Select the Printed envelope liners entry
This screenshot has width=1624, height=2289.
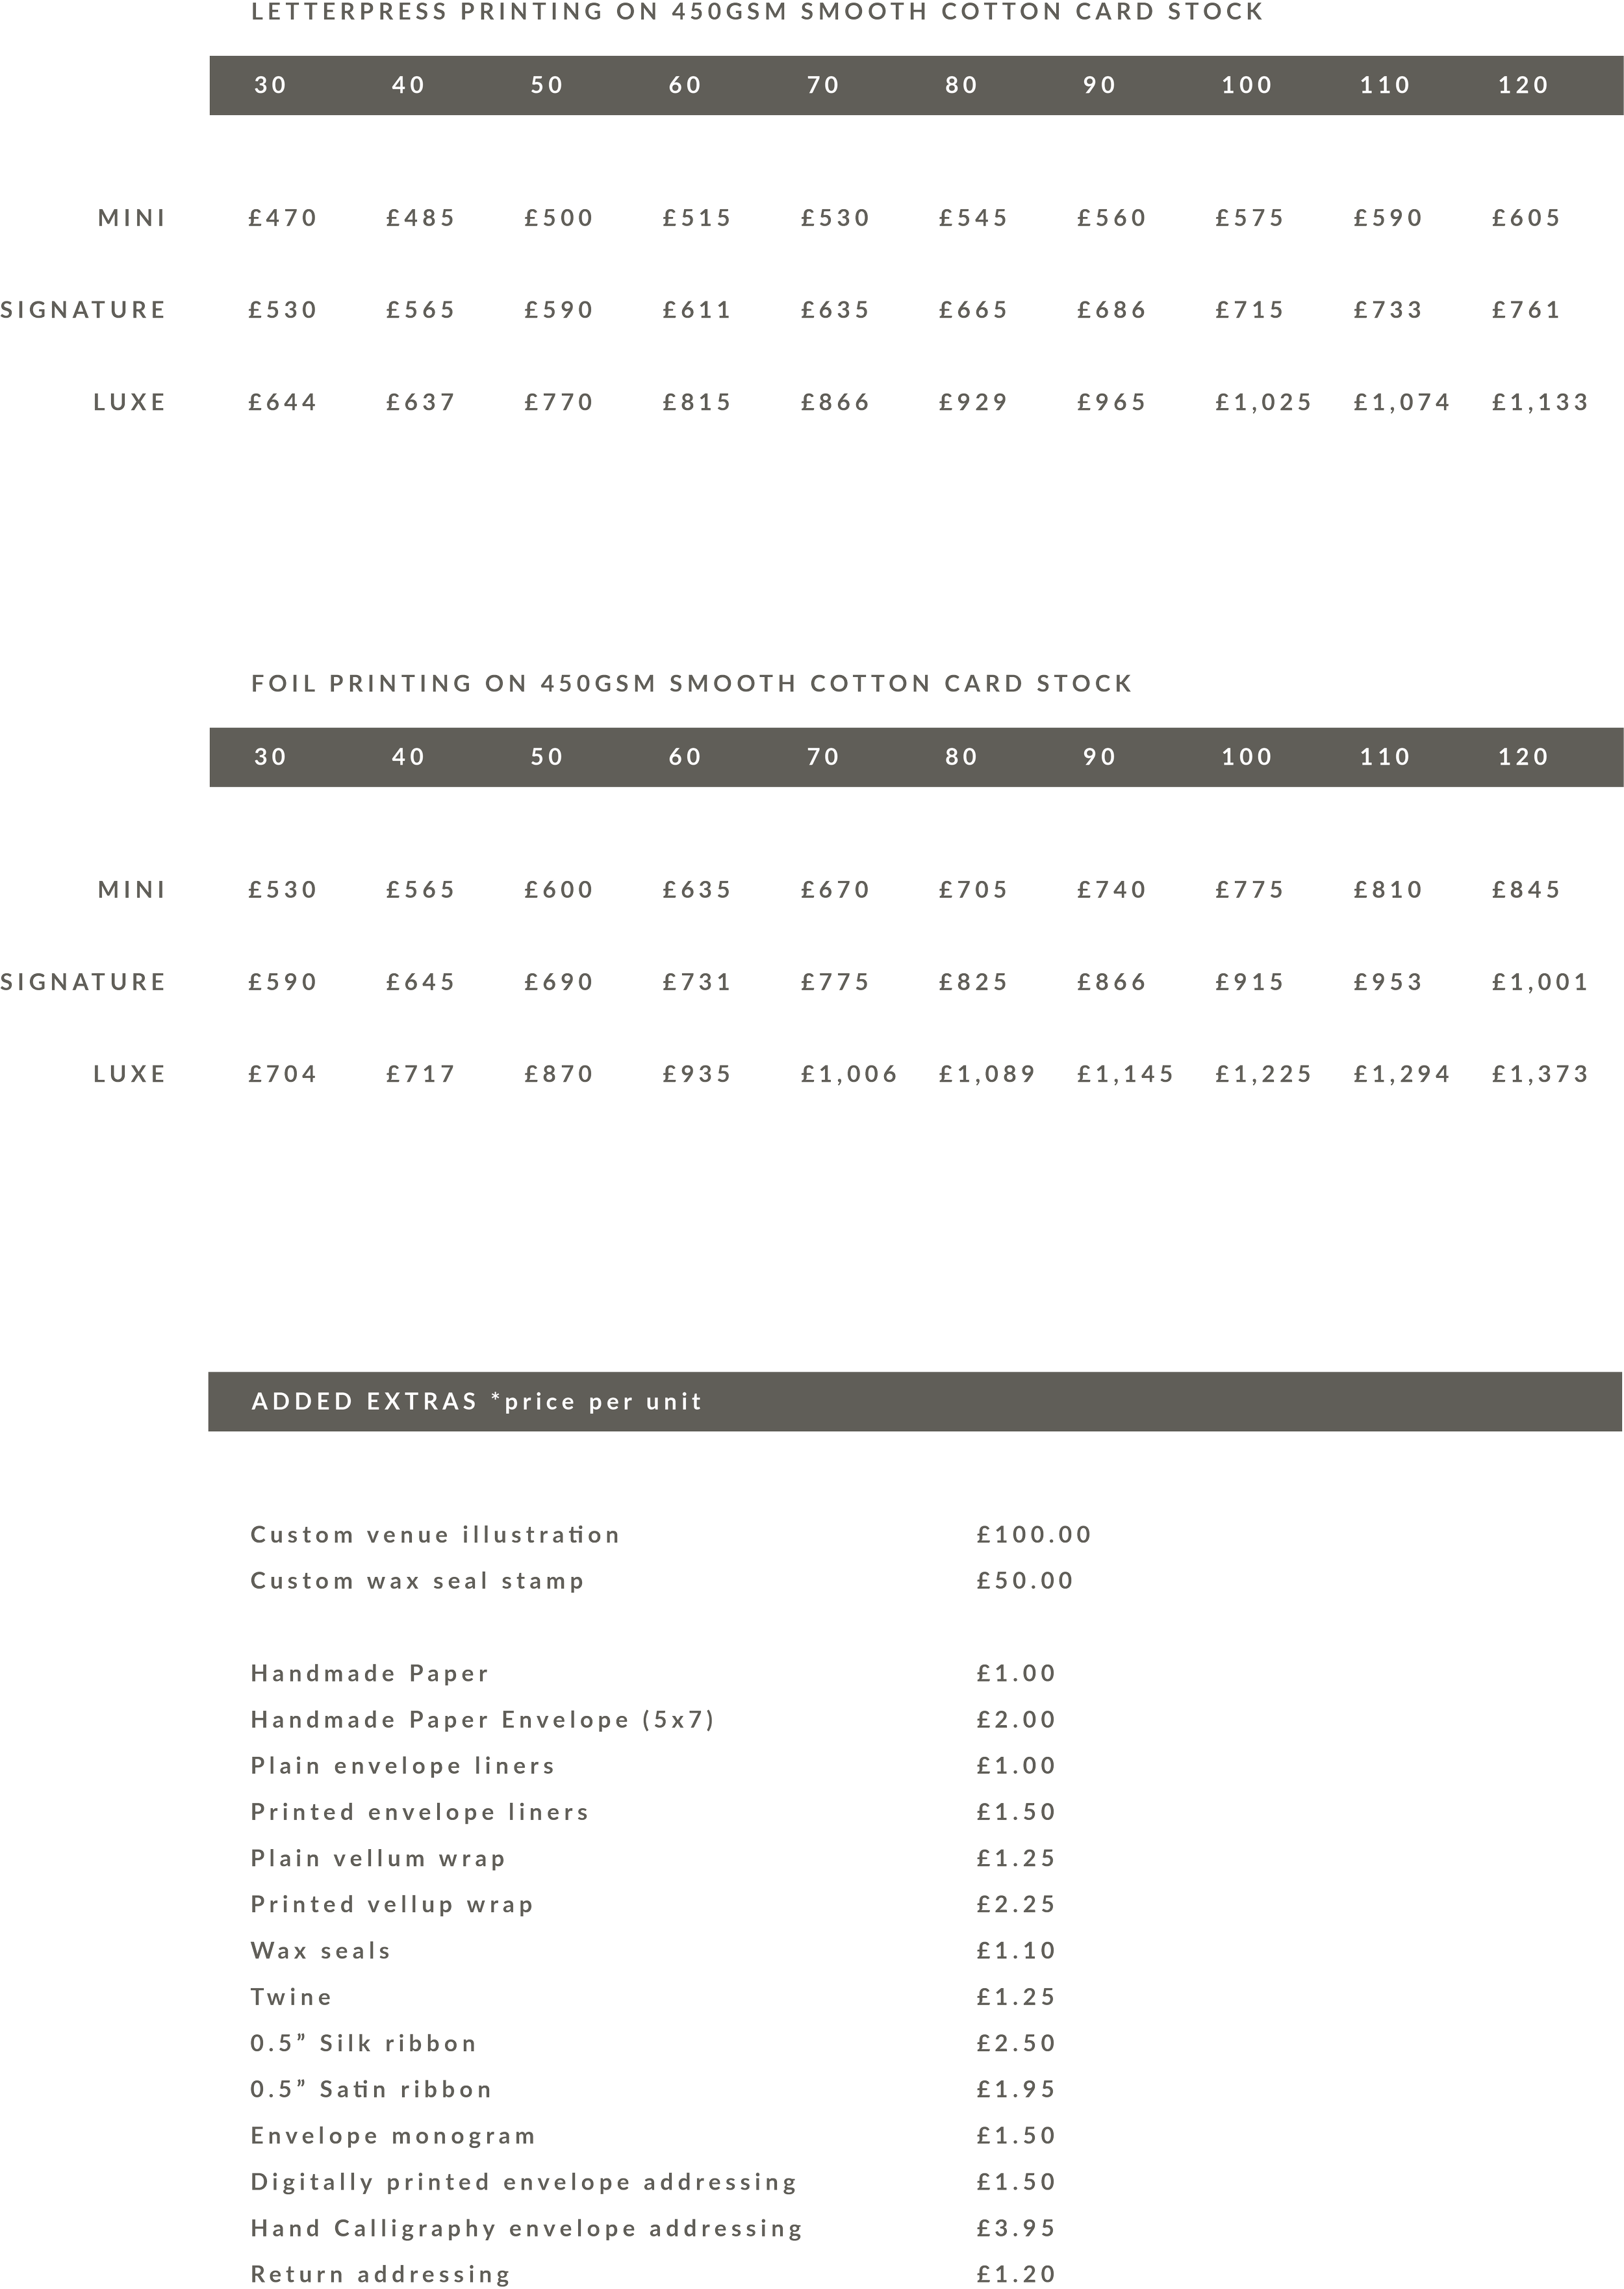(x=419, y=1812)
